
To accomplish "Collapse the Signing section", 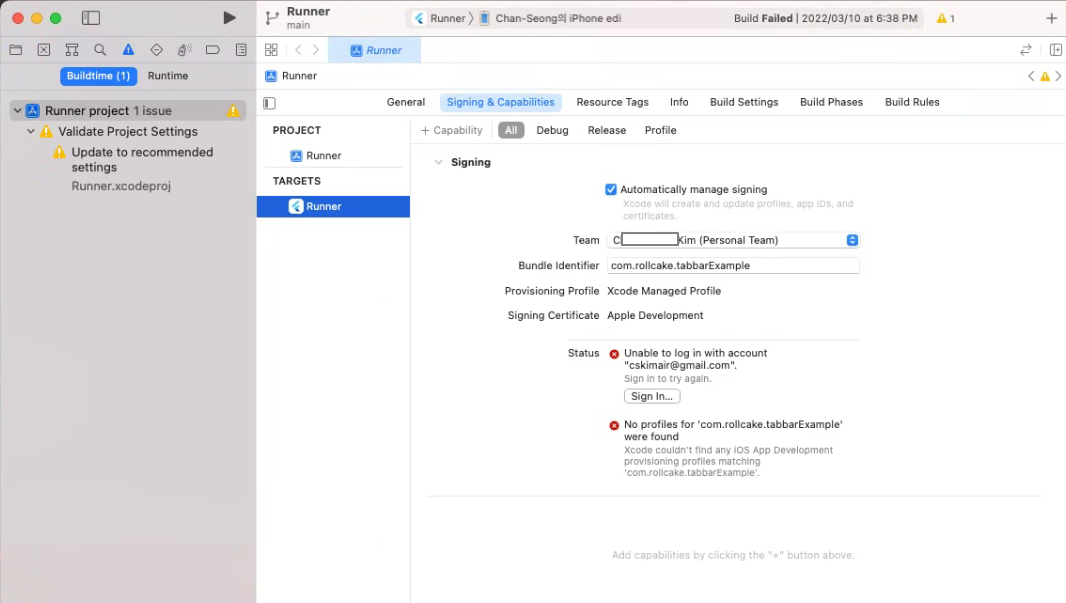I will 439,162.
